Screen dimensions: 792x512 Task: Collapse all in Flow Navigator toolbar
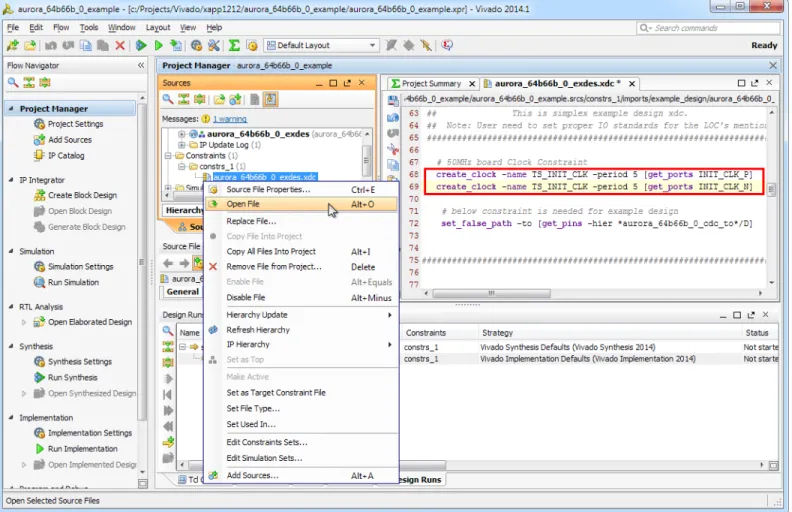29,82
